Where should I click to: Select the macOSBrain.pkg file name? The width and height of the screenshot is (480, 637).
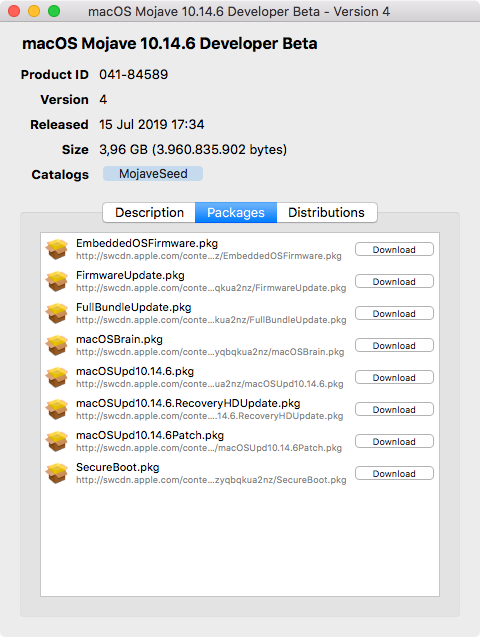click(119, 340)
